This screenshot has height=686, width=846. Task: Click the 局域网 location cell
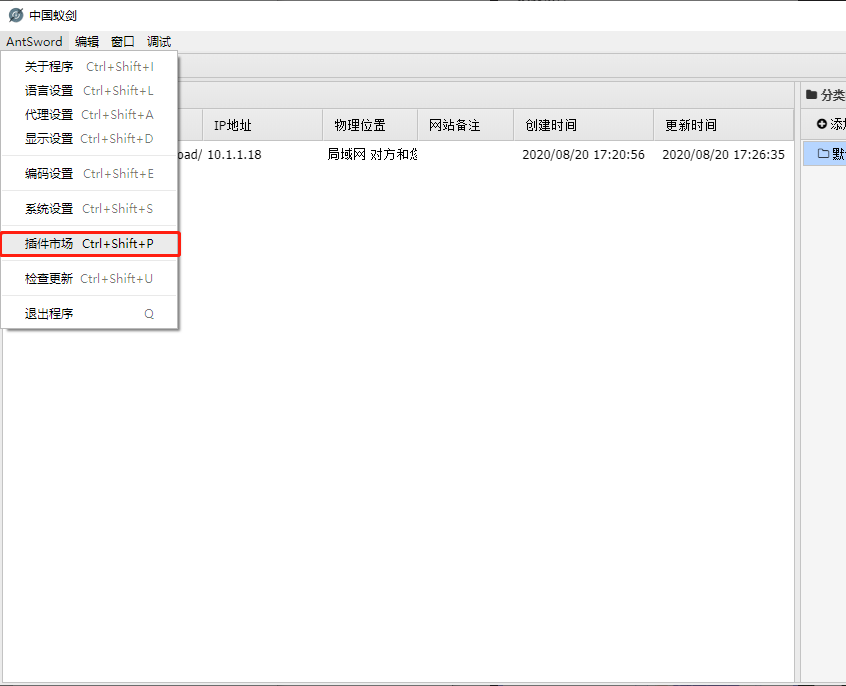372,155
